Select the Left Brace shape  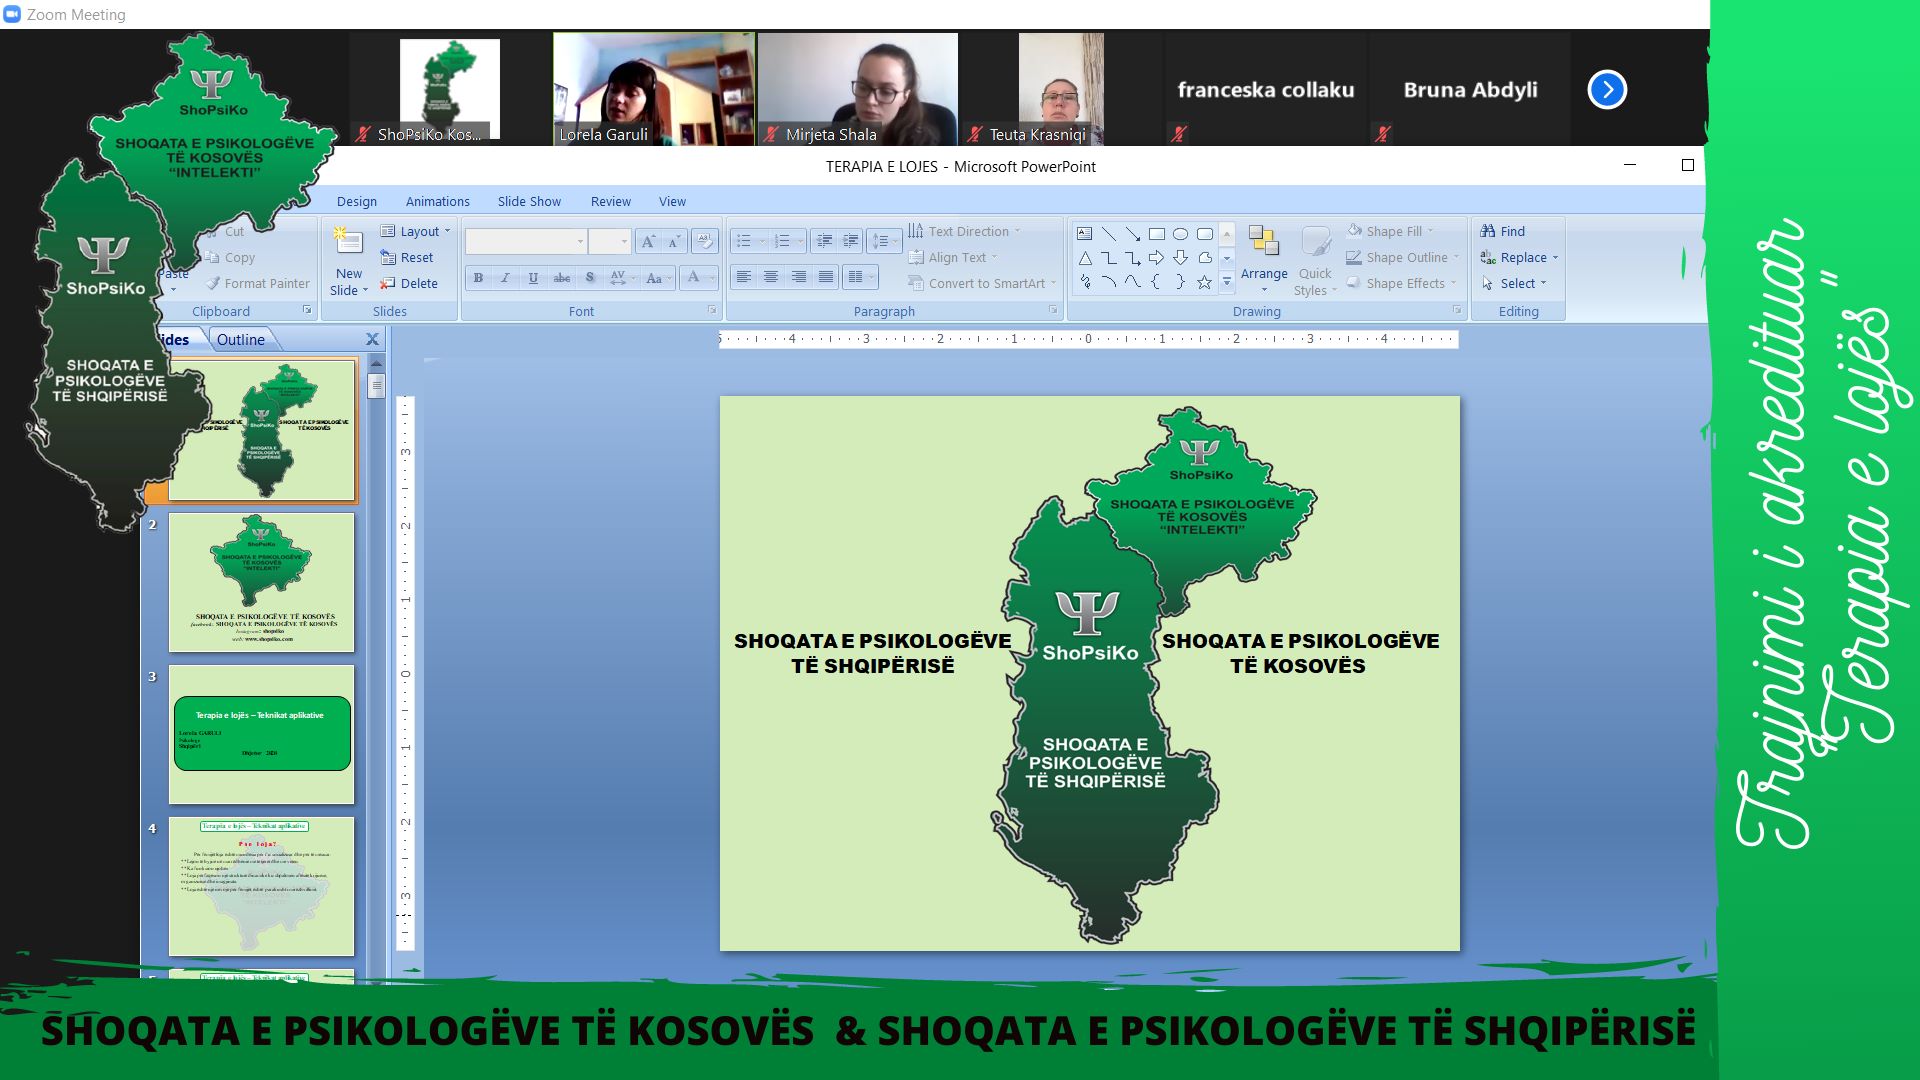tap(1157, 282)
